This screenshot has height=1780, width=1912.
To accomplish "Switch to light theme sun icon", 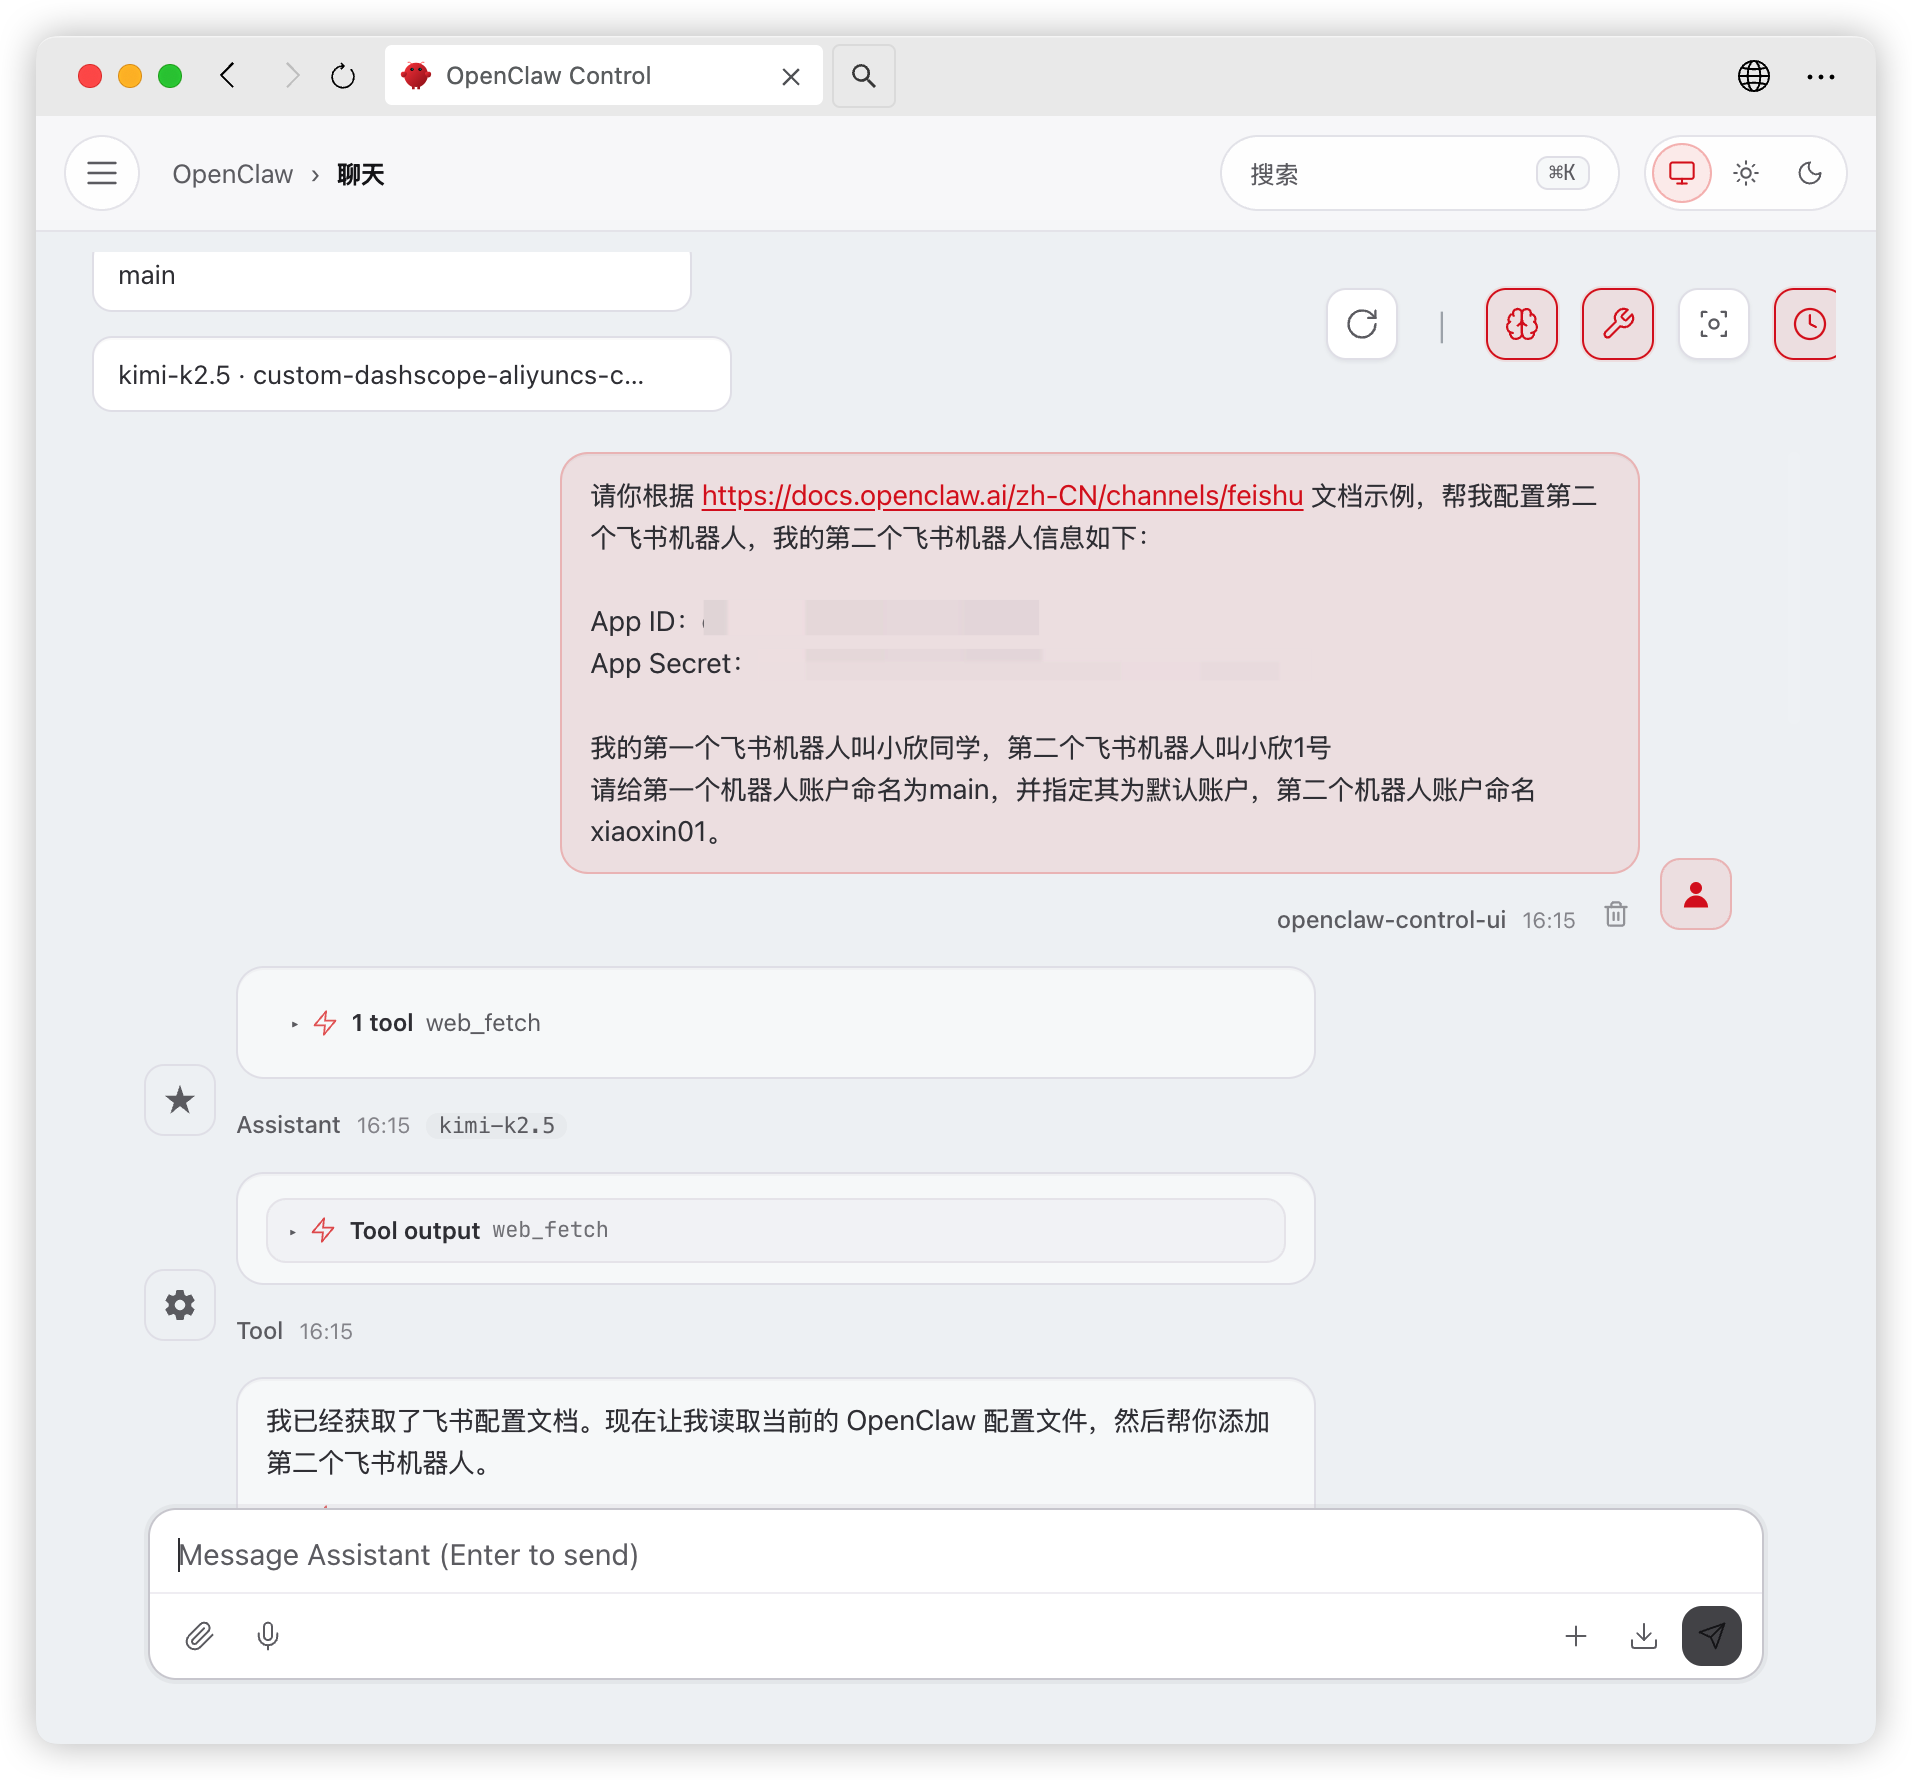I will click(x=1746, y=174).
